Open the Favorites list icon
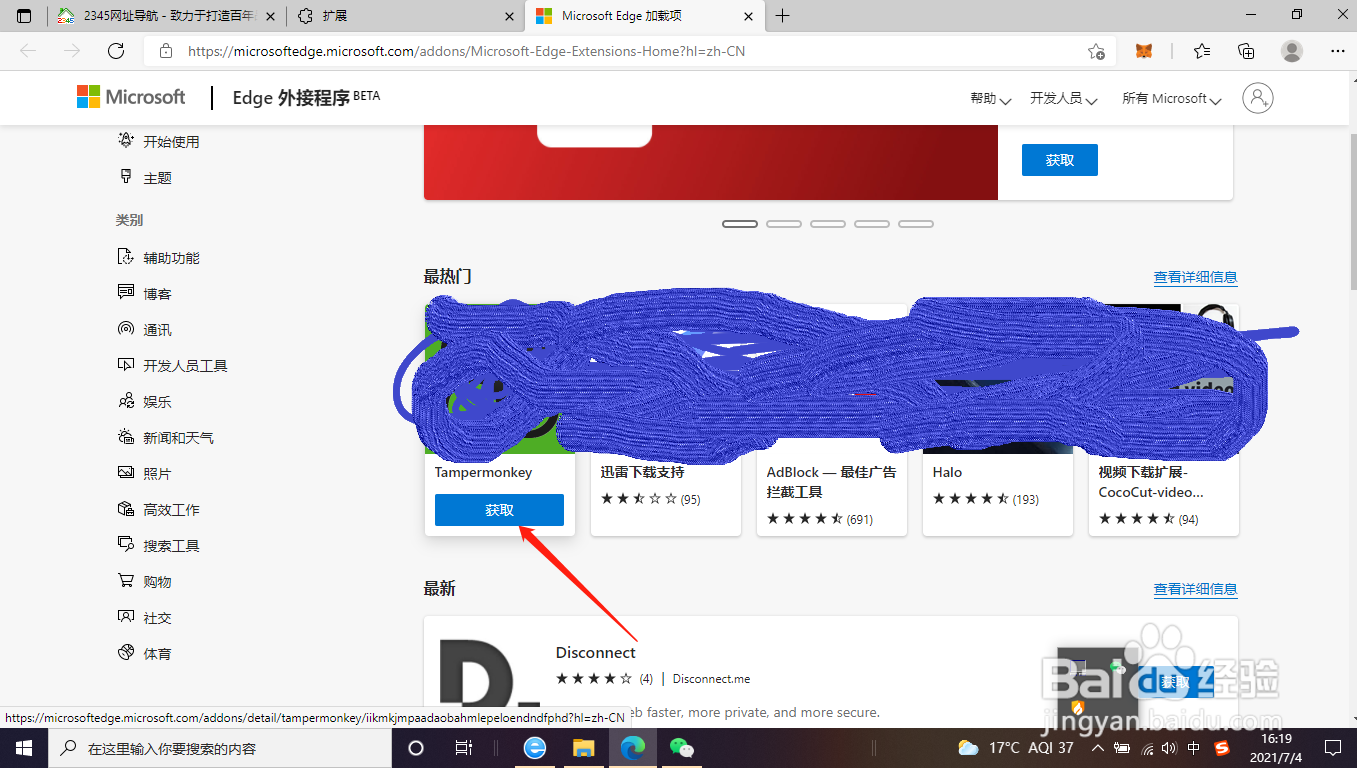Image resolution: width=1357 pixels, height=768 pixels. tap(1202, 51)
